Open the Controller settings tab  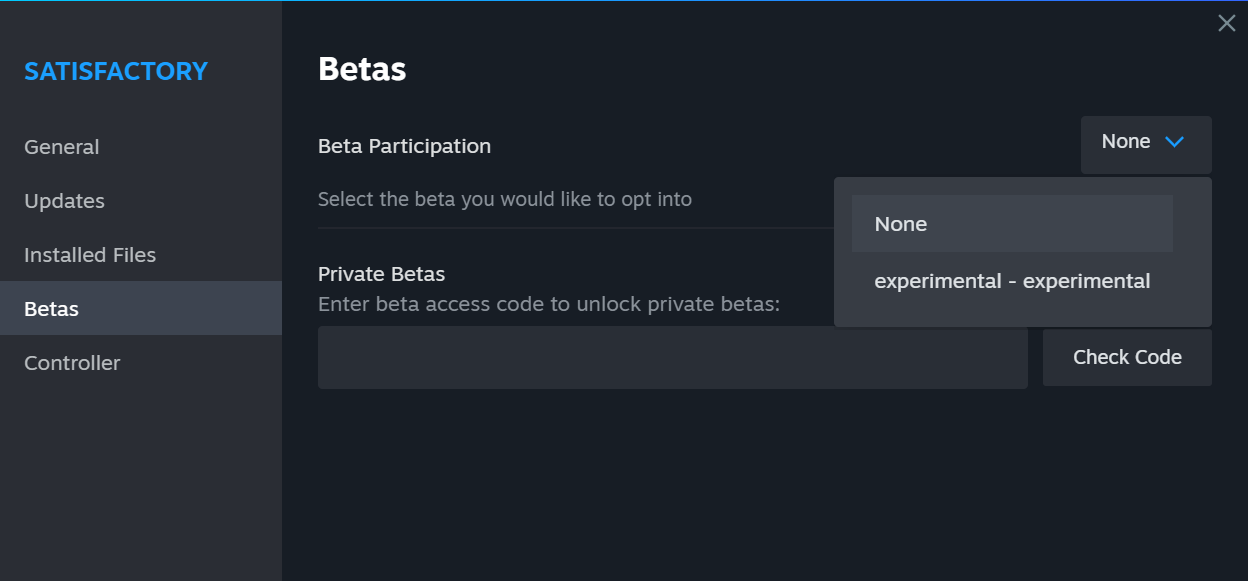click(72, 363)
